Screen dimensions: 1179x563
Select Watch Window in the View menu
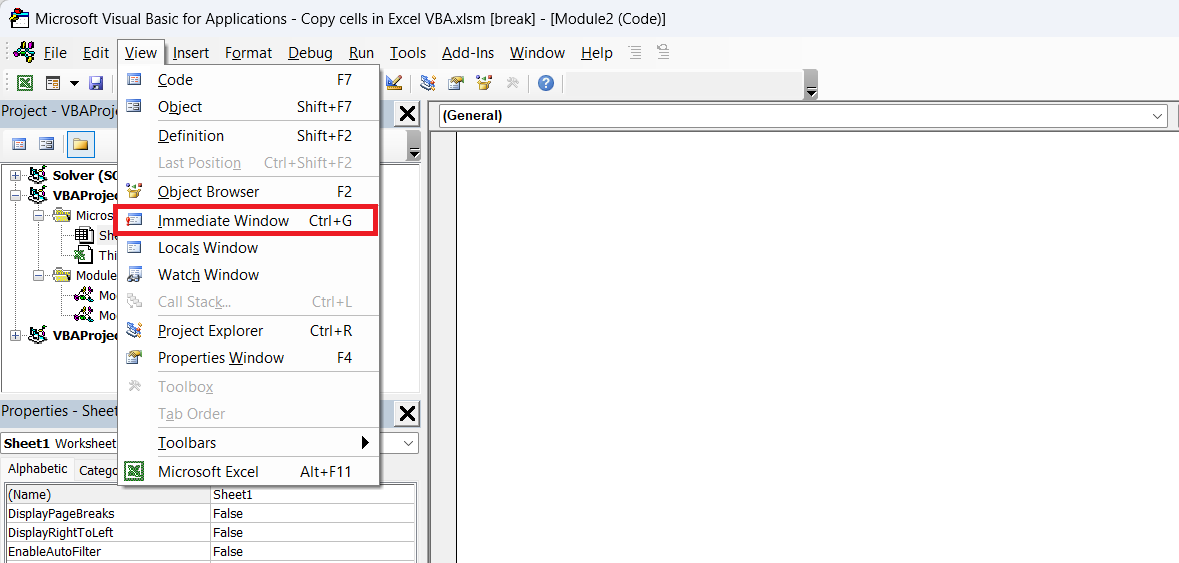249,275
